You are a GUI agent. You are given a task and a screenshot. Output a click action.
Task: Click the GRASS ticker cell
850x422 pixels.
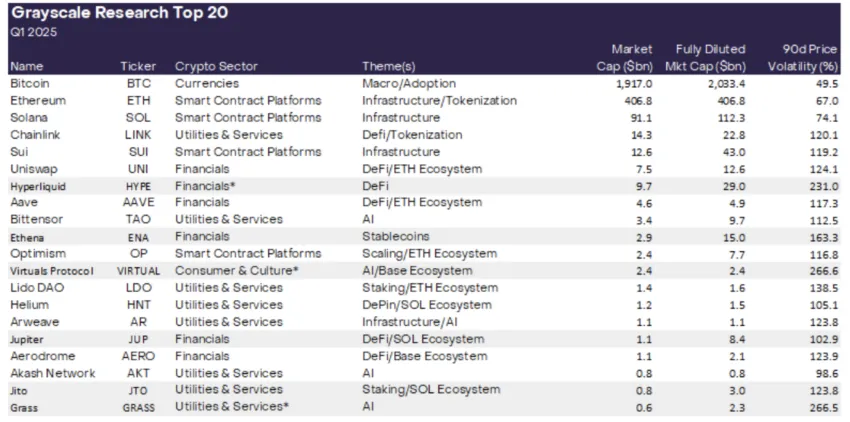(x=138, y=407)
